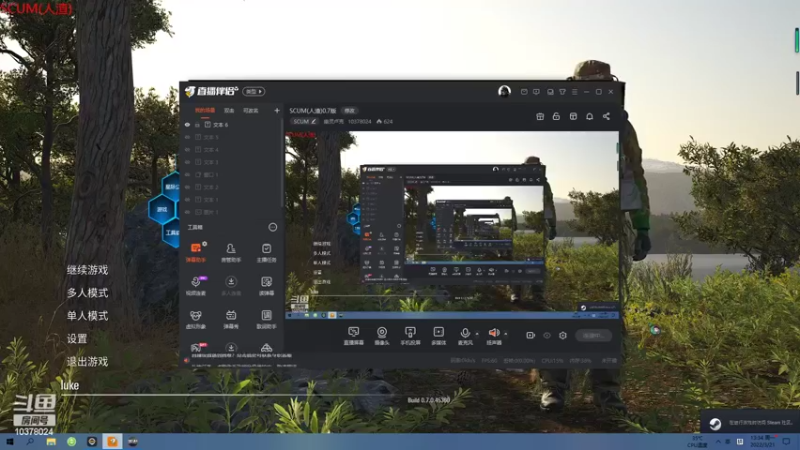
Task: Open the notification bell above the preview
Action: (589, 116)
